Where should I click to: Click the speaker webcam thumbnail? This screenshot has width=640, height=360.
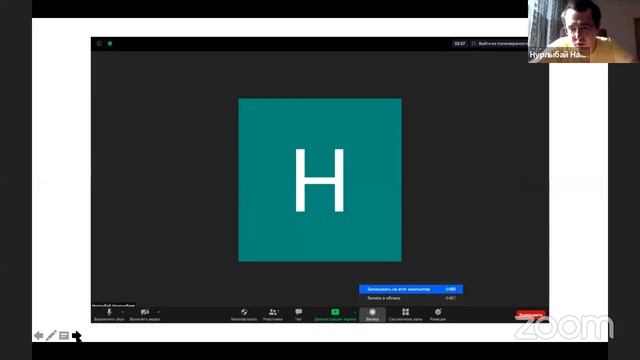click(x=584, y=31)
